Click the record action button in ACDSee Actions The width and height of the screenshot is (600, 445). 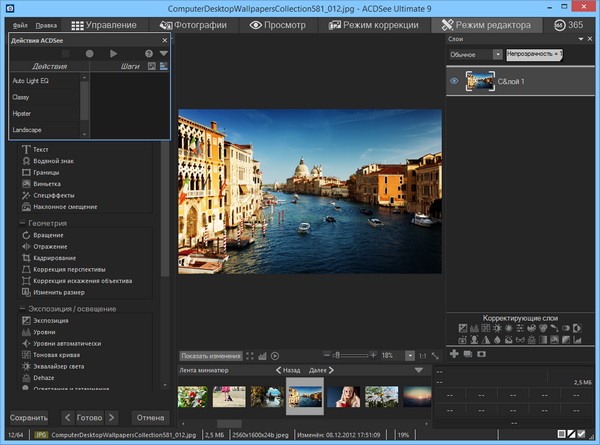90,53
